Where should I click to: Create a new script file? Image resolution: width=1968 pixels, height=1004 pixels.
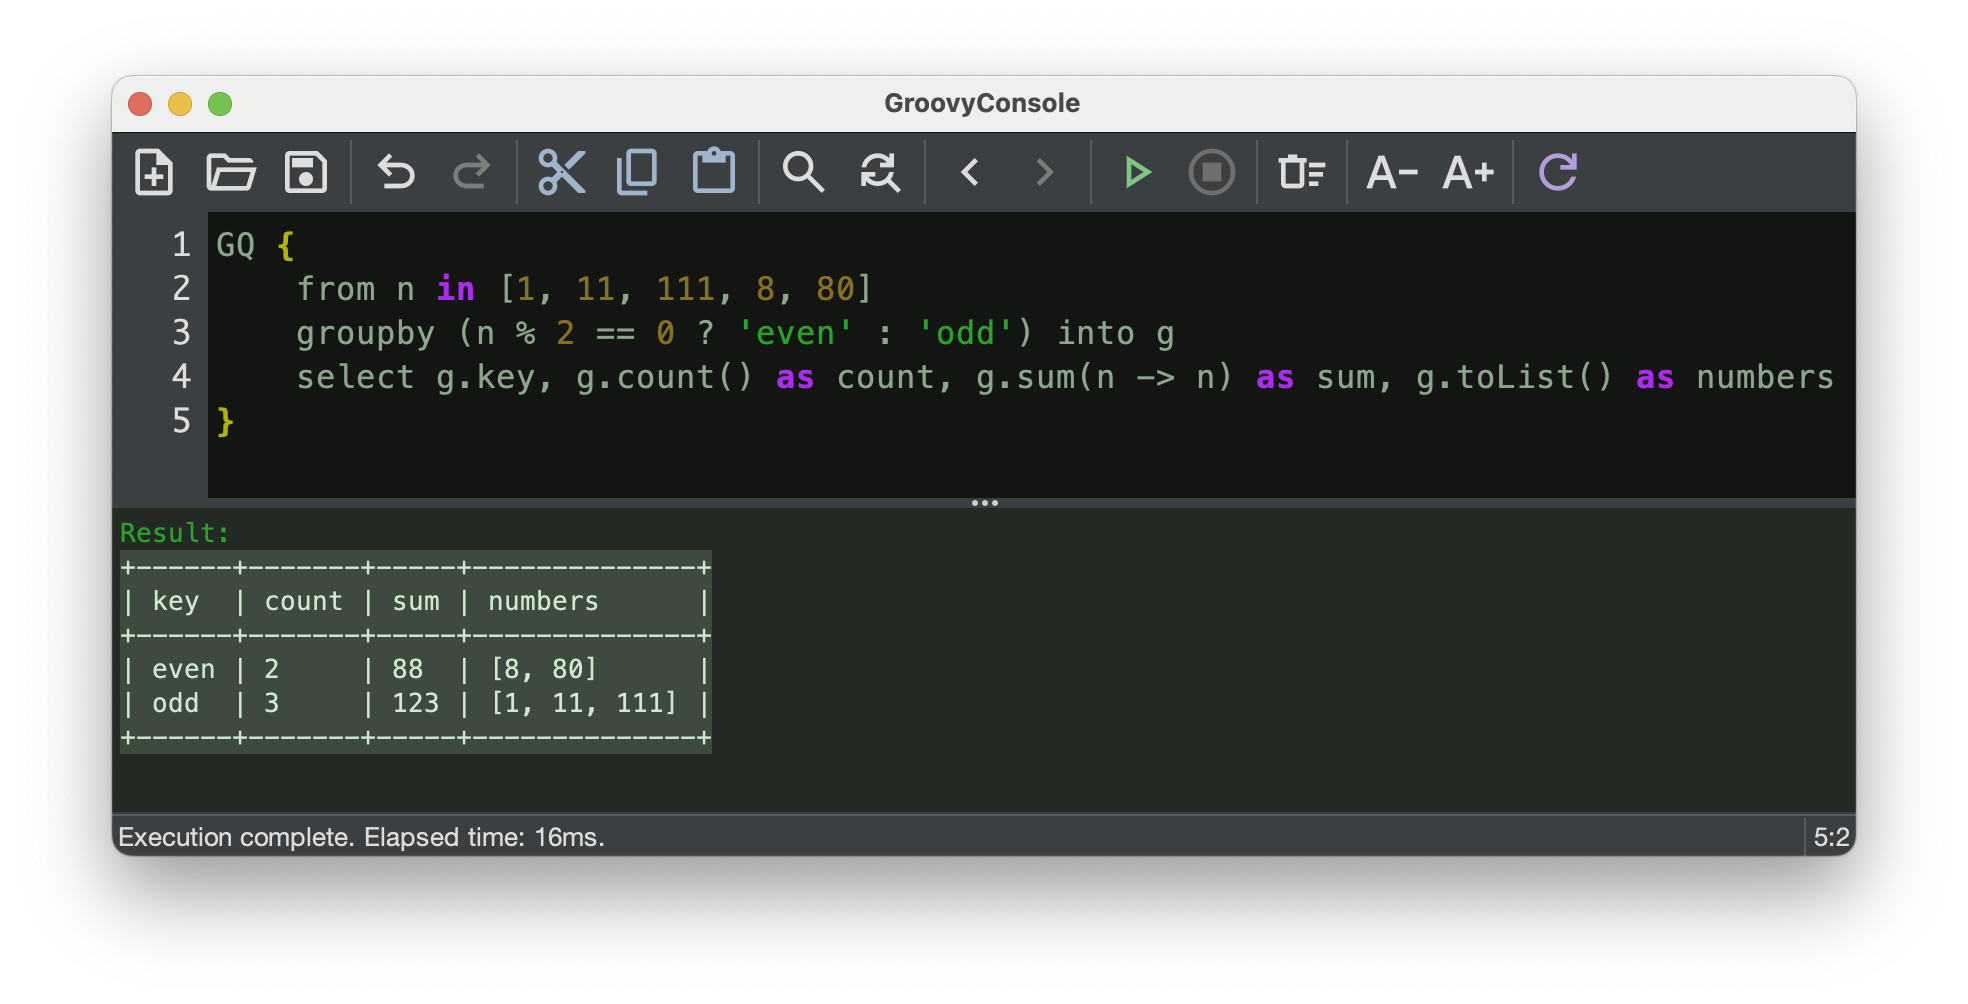[x=154, y=172]
